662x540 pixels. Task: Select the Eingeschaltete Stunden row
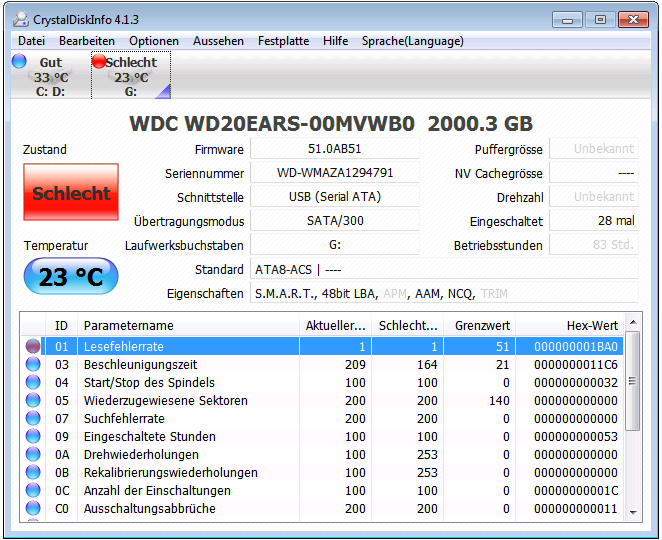[322, 437]
